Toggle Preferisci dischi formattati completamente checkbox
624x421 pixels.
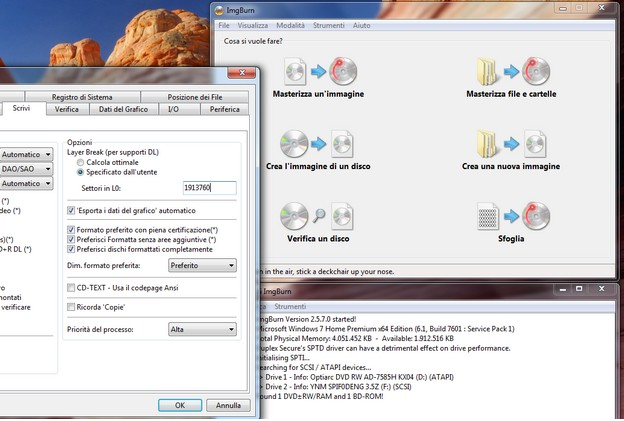coord(71,249)
